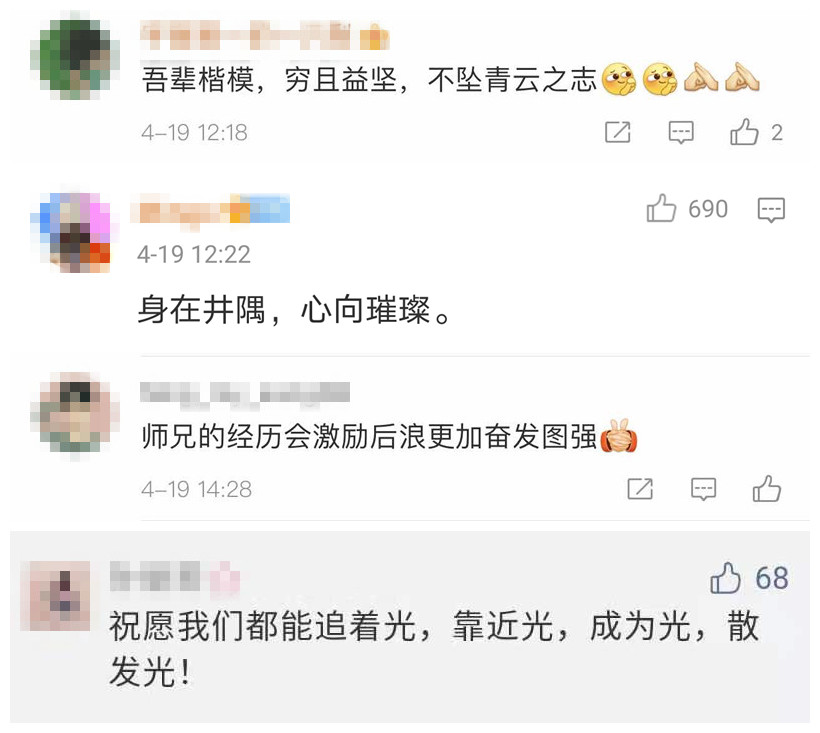
Task: Open username beside the 690 likes
Action: [x=211, y=209]
